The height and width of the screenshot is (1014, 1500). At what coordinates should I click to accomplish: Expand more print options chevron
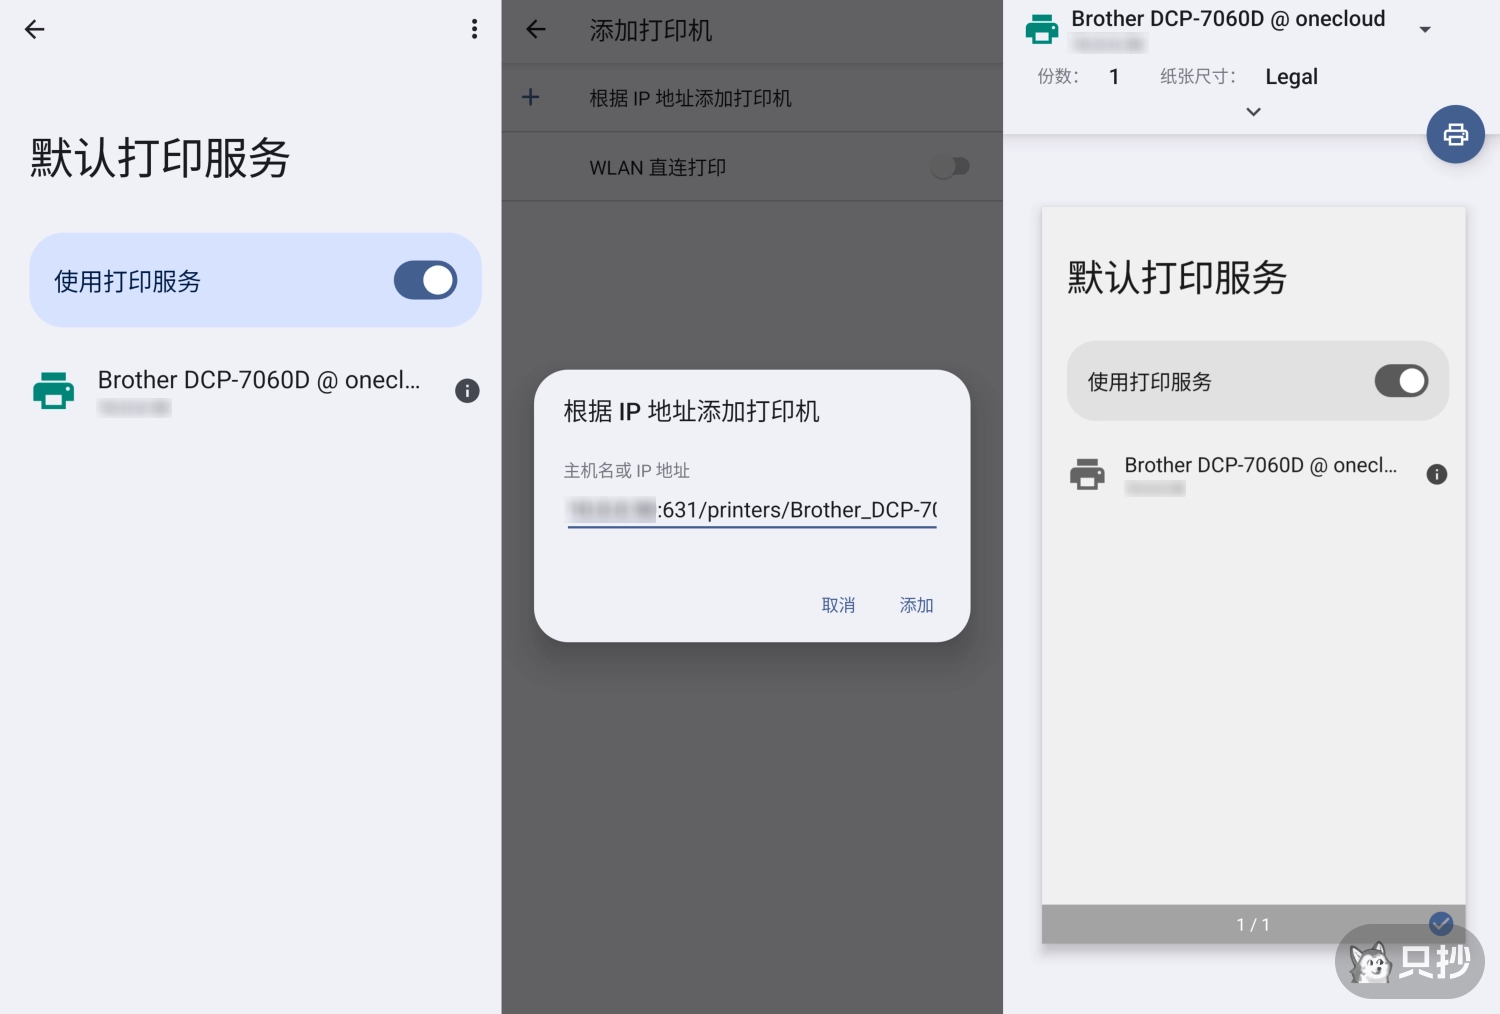[x=1253, y=112]
